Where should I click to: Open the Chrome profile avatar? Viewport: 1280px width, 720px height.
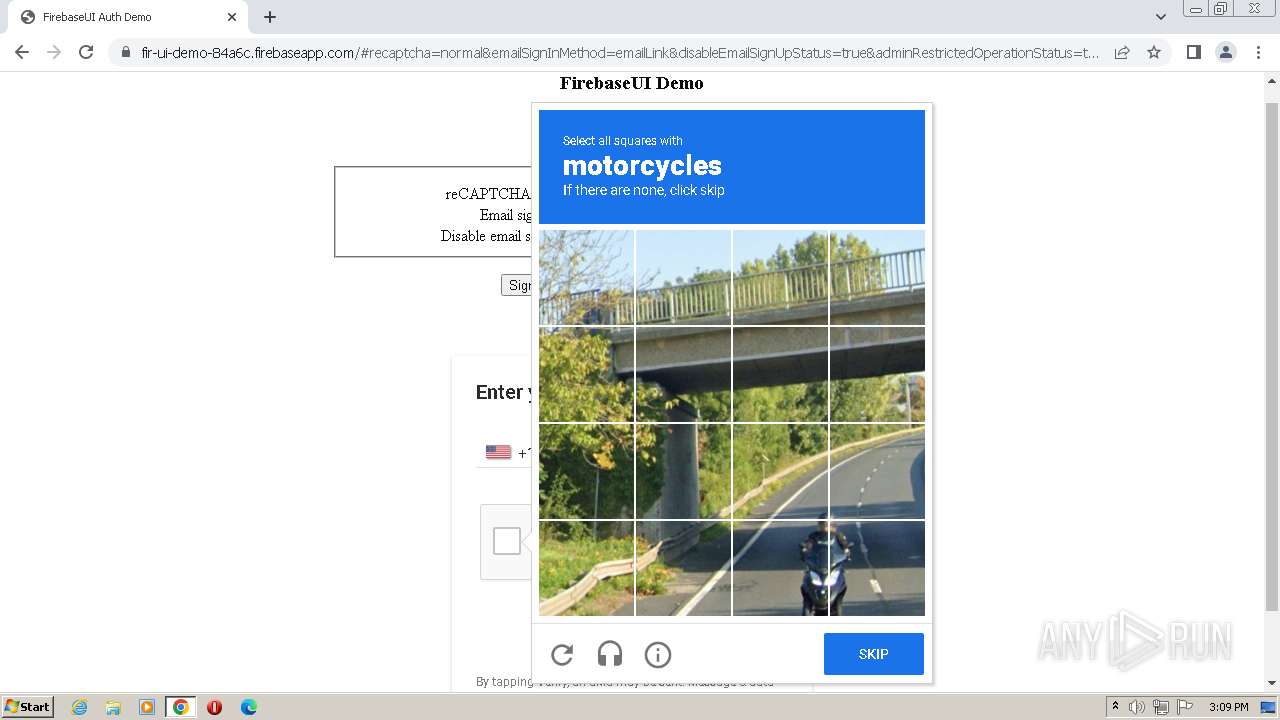pos(1226,52)
